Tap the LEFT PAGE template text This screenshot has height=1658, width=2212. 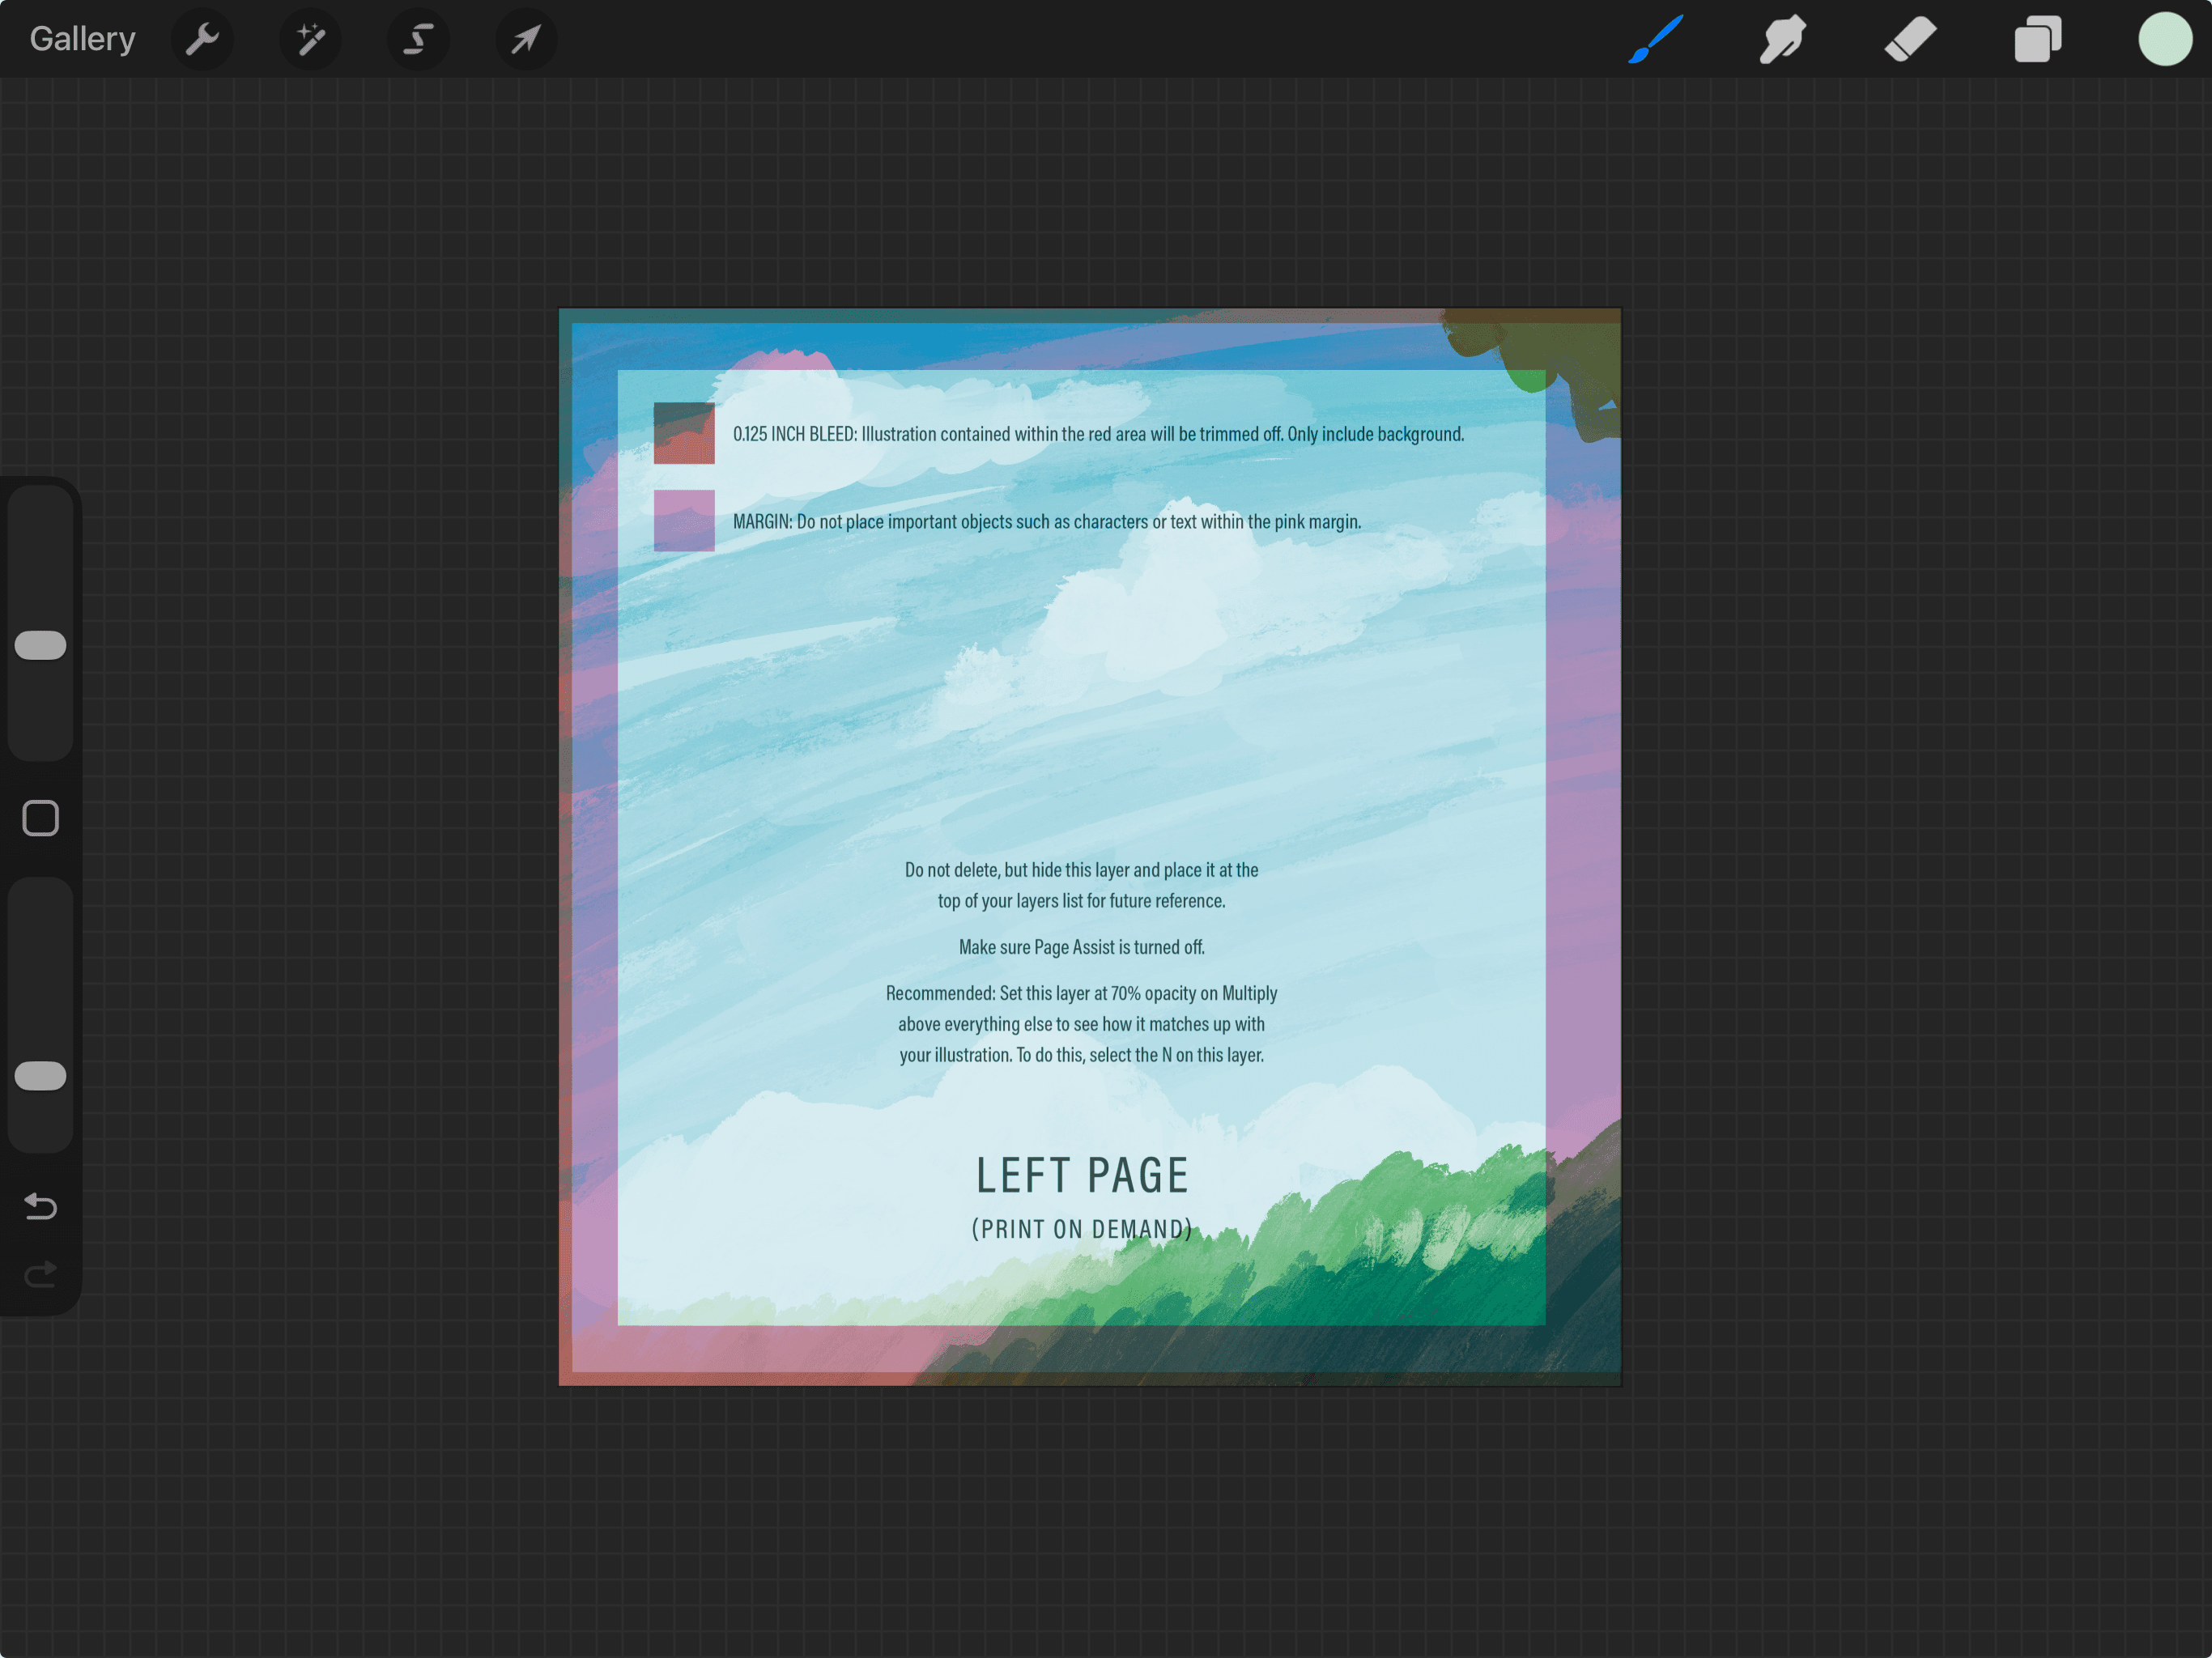click(1082, 1175)
